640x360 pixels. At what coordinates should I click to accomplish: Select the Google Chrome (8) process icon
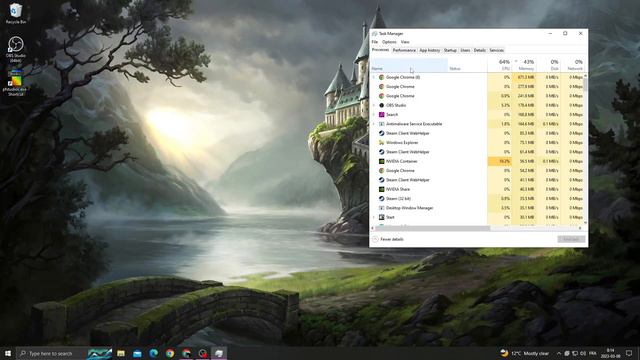pos(381,77)
